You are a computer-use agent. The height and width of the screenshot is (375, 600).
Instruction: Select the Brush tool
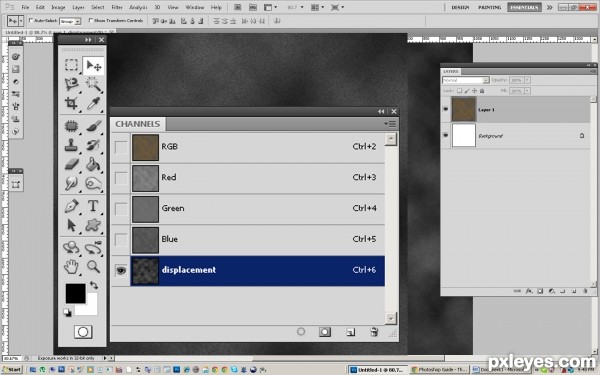93,126
